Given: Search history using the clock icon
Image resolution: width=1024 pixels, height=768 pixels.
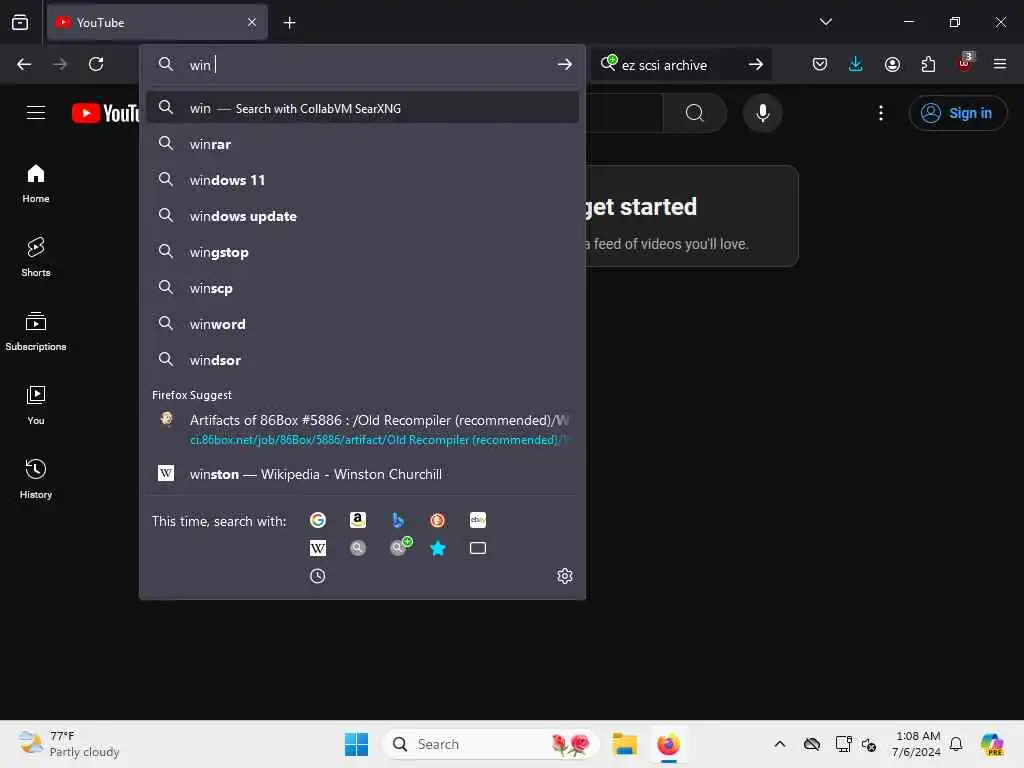Looking at the screenshot, I should tap(318, 576).
